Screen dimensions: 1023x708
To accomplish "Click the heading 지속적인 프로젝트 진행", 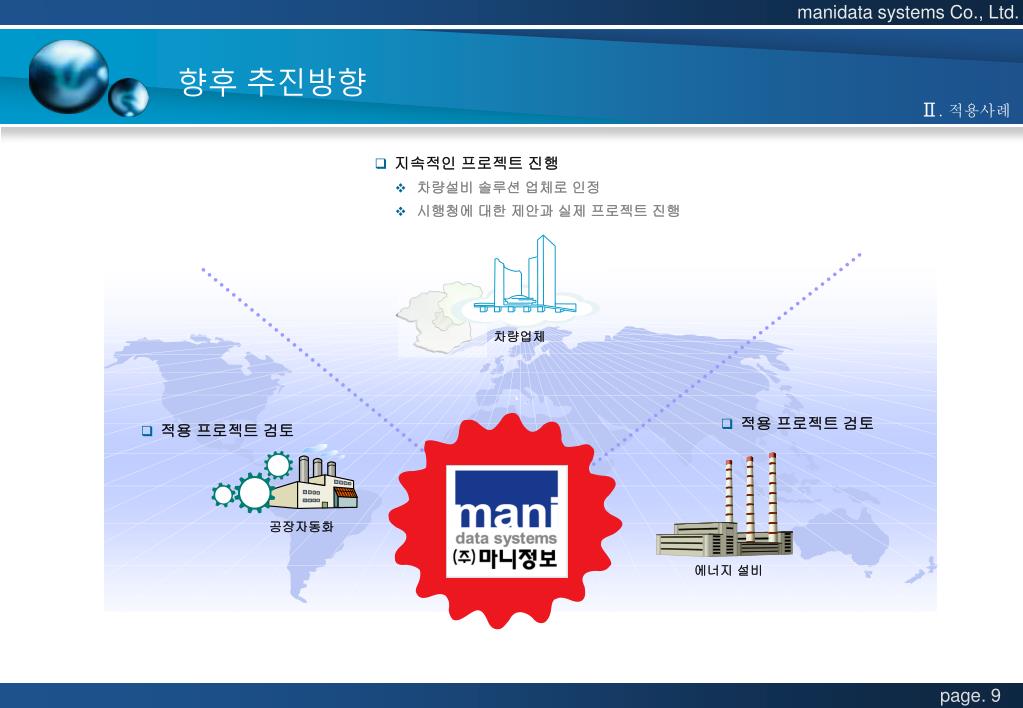I will [477, 163].
